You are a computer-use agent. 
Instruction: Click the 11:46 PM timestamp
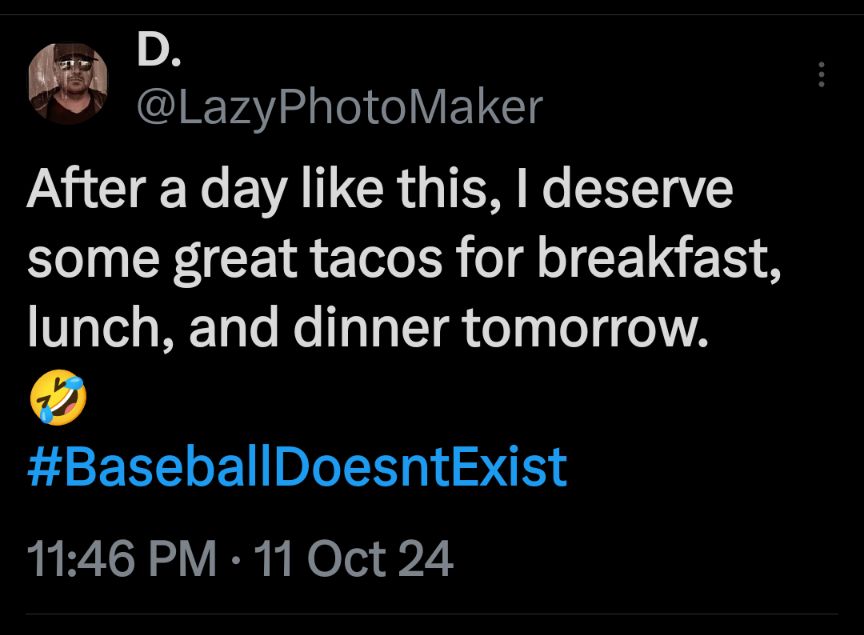123,559
